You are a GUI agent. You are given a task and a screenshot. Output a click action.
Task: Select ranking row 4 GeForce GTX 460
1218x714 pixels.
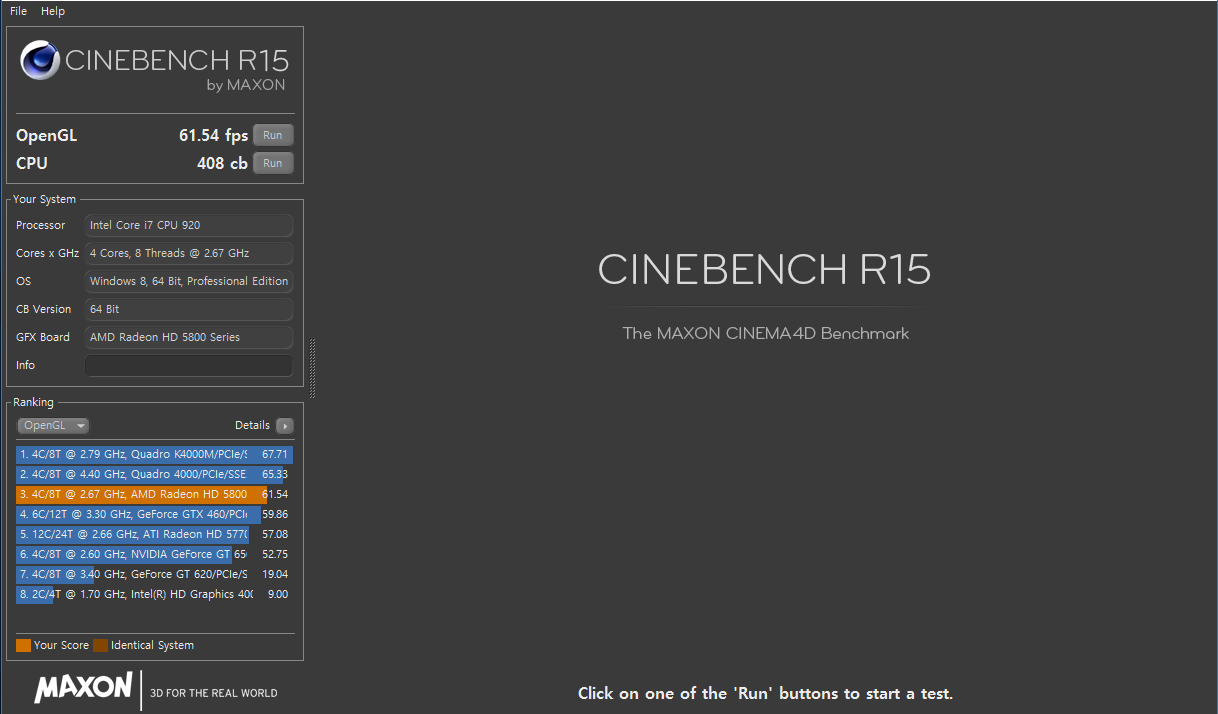coord(155,514)
